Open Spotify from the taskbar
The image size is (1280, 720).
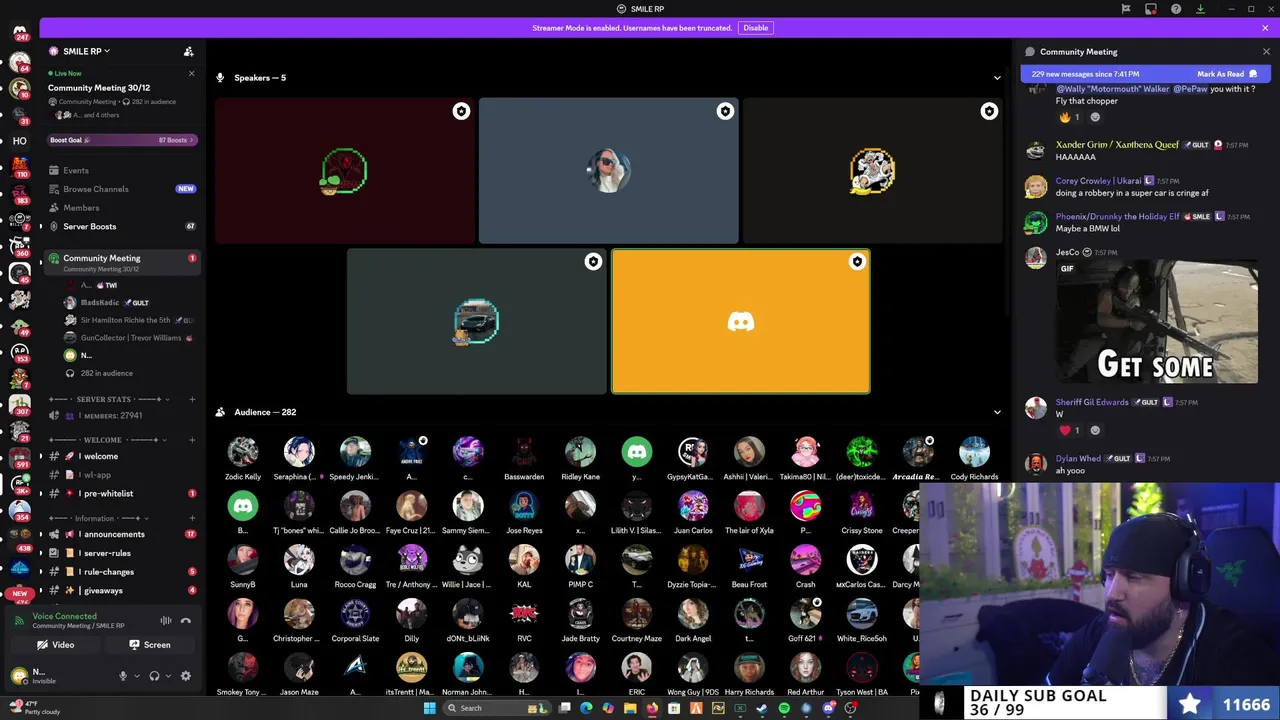coord(784,708)
